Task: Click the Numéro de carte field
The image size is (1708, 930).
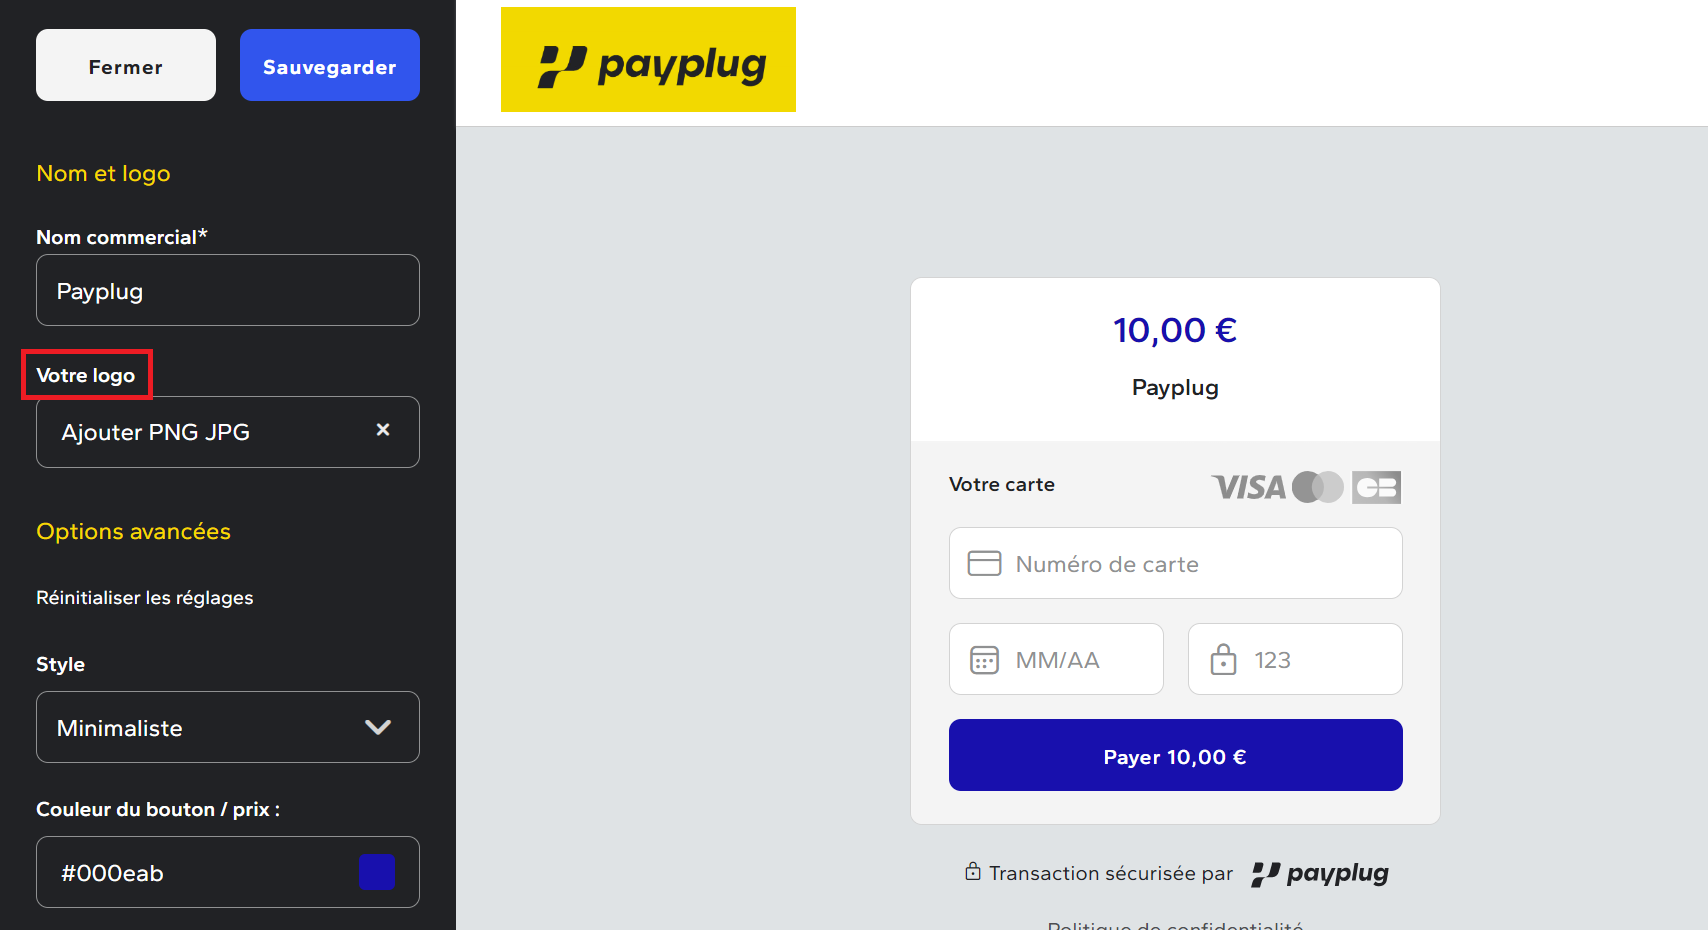Action: pos(1175,563)
